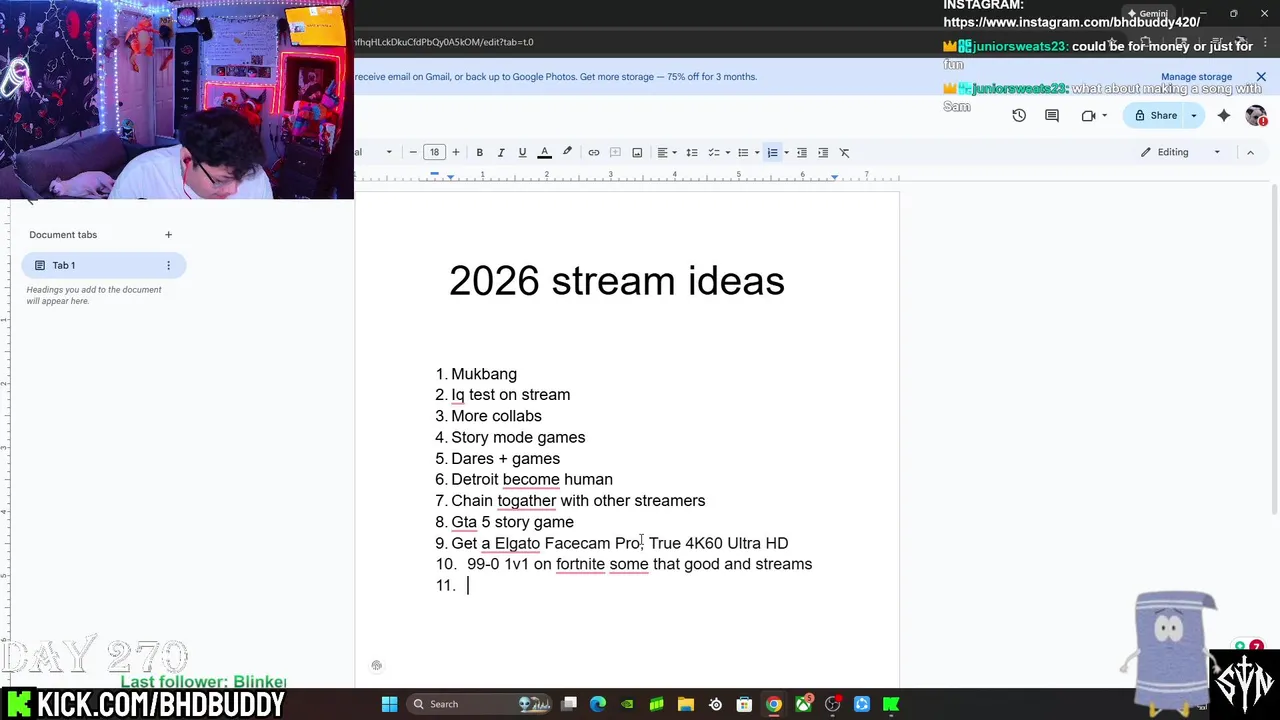The image size is (1280, 720).
Task: Click the insert link icon
Action: (594, 152)
